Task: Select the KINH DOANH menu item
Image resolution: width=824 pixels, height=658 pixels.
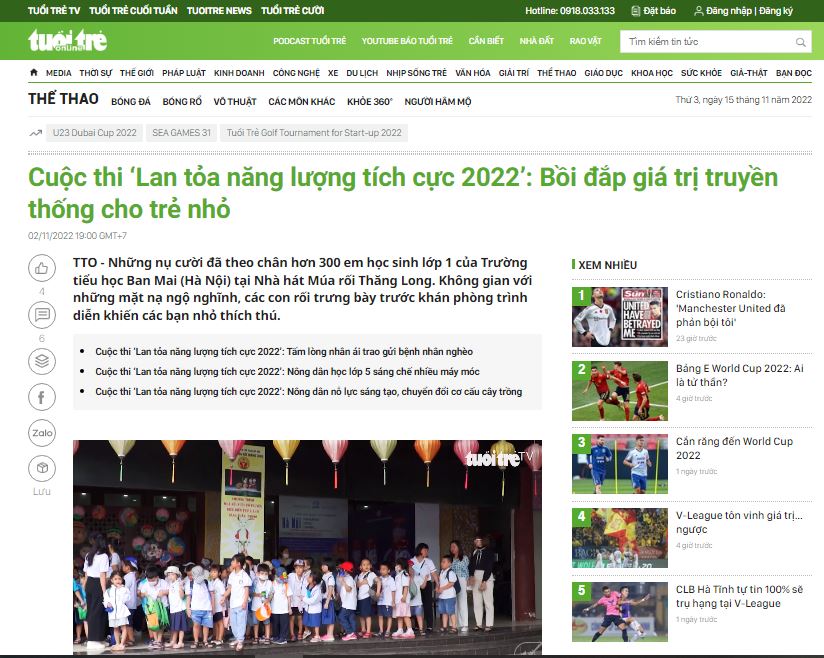Action: pyautogui.click(x=239, y=73)
